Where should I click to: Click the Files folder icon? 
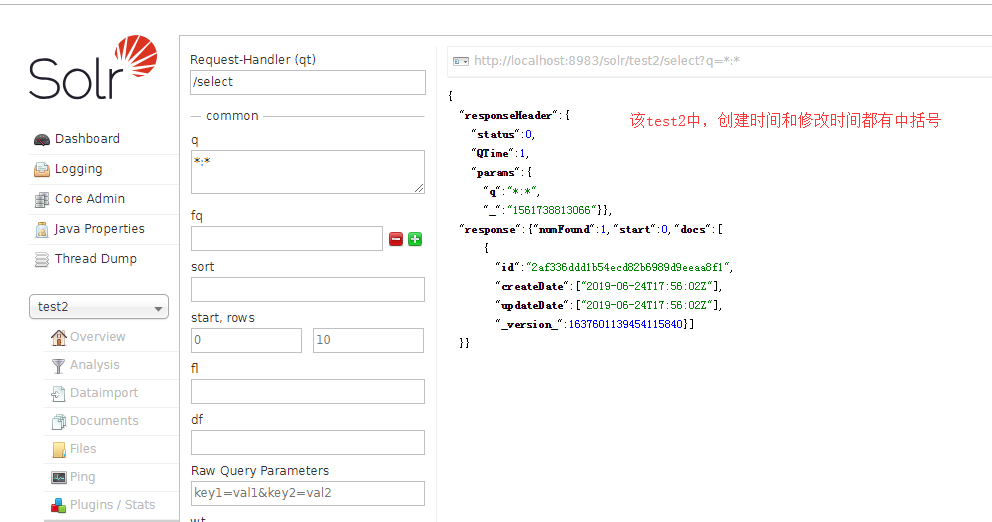pyautogui.click(x=59, y=450)
